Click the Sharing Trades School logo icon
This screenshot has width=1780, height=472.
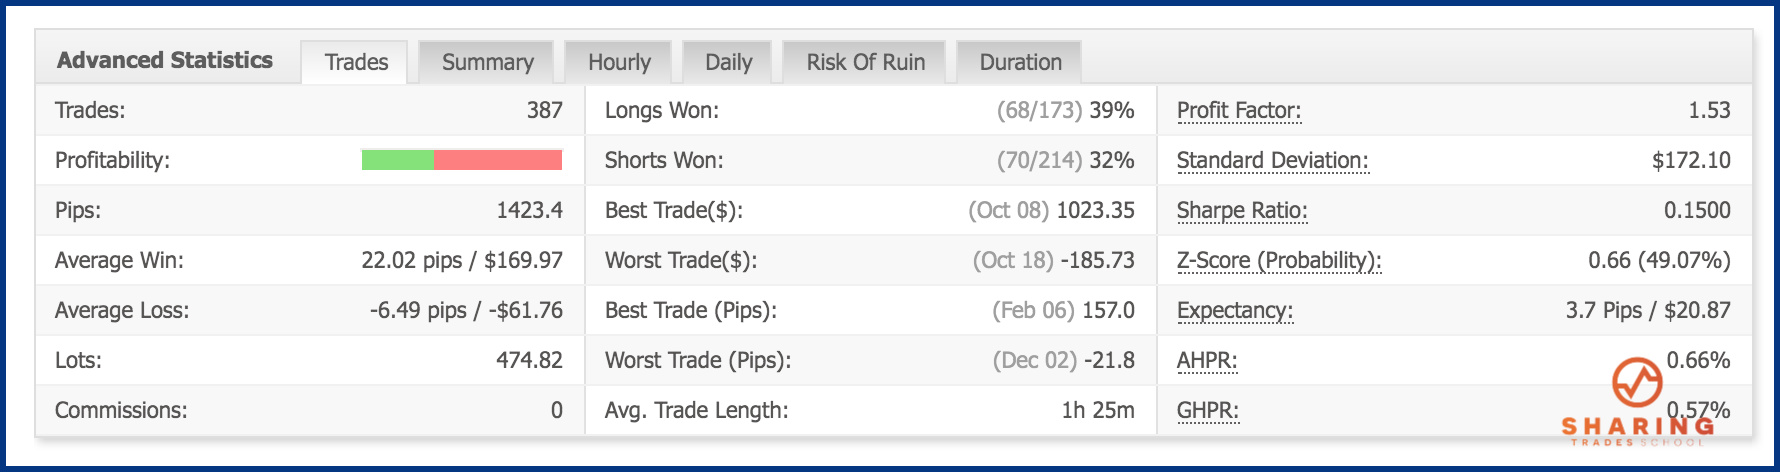point(1637,382)
